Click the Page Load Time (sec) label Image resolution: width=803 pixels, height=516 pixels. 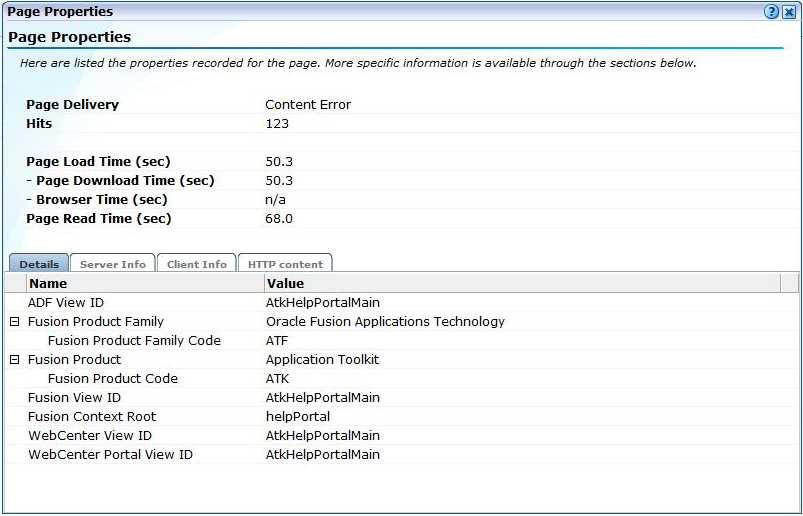[98, 161]
